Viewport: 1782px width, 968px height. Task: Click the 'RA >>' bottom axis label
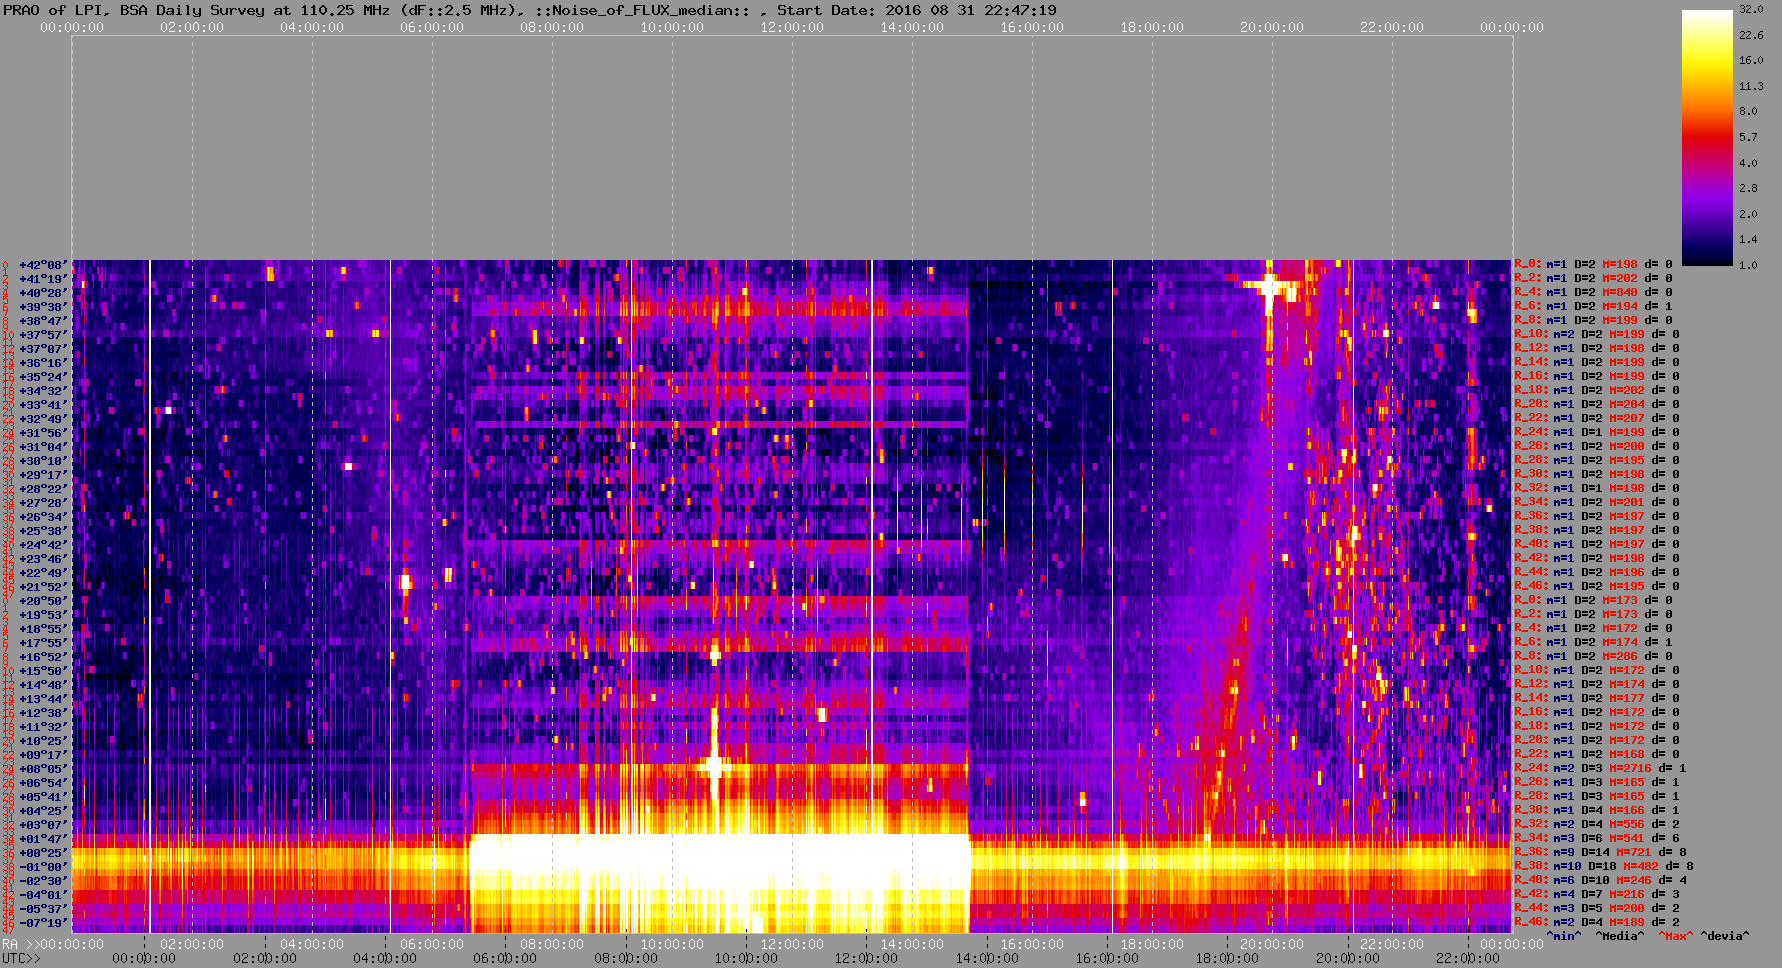[x=19, y=944]
